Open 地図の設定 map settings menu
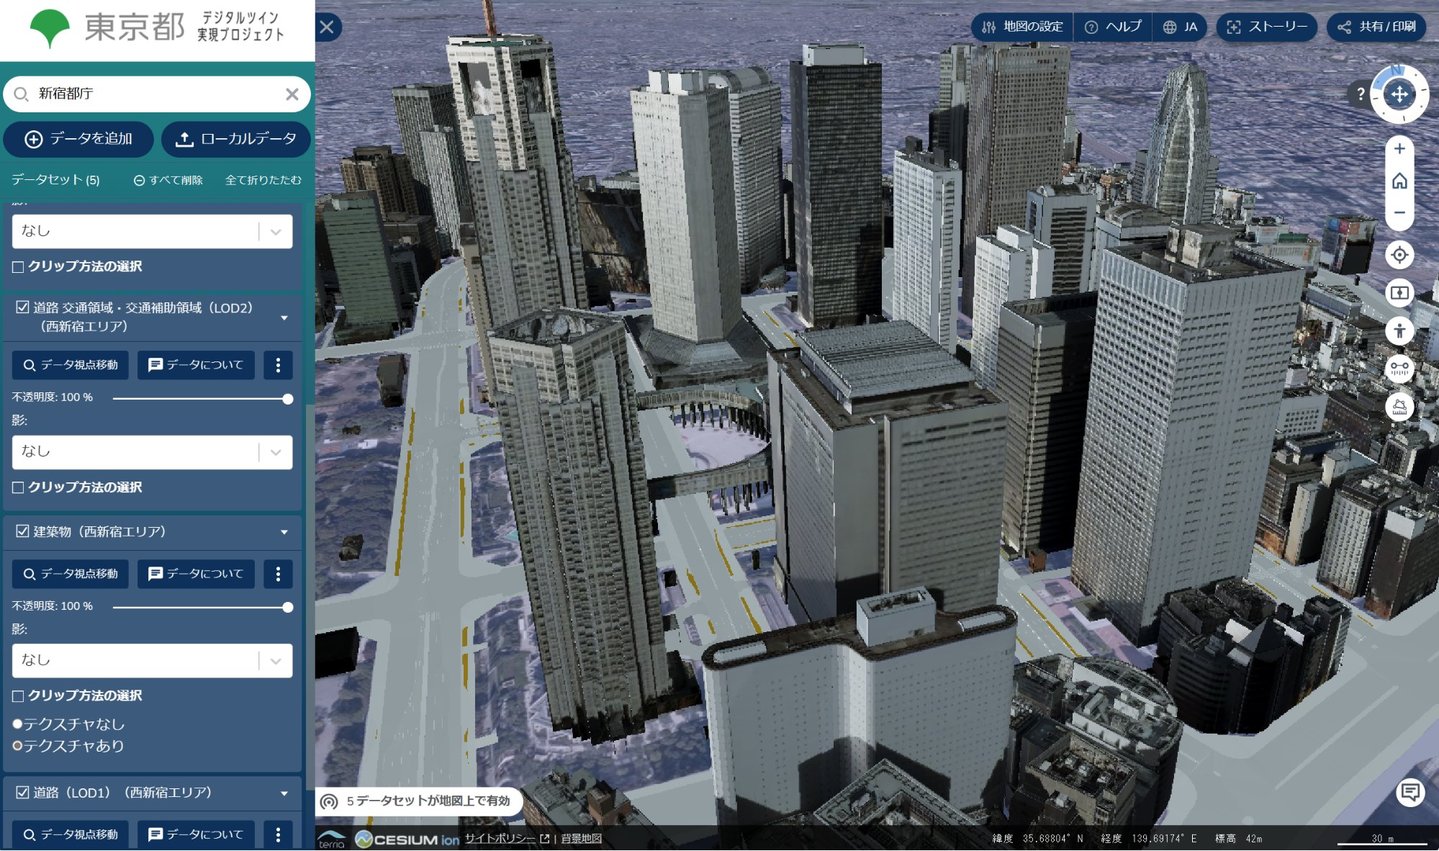This screenshot has height=851, width=1439. (x=1022, y=27)
